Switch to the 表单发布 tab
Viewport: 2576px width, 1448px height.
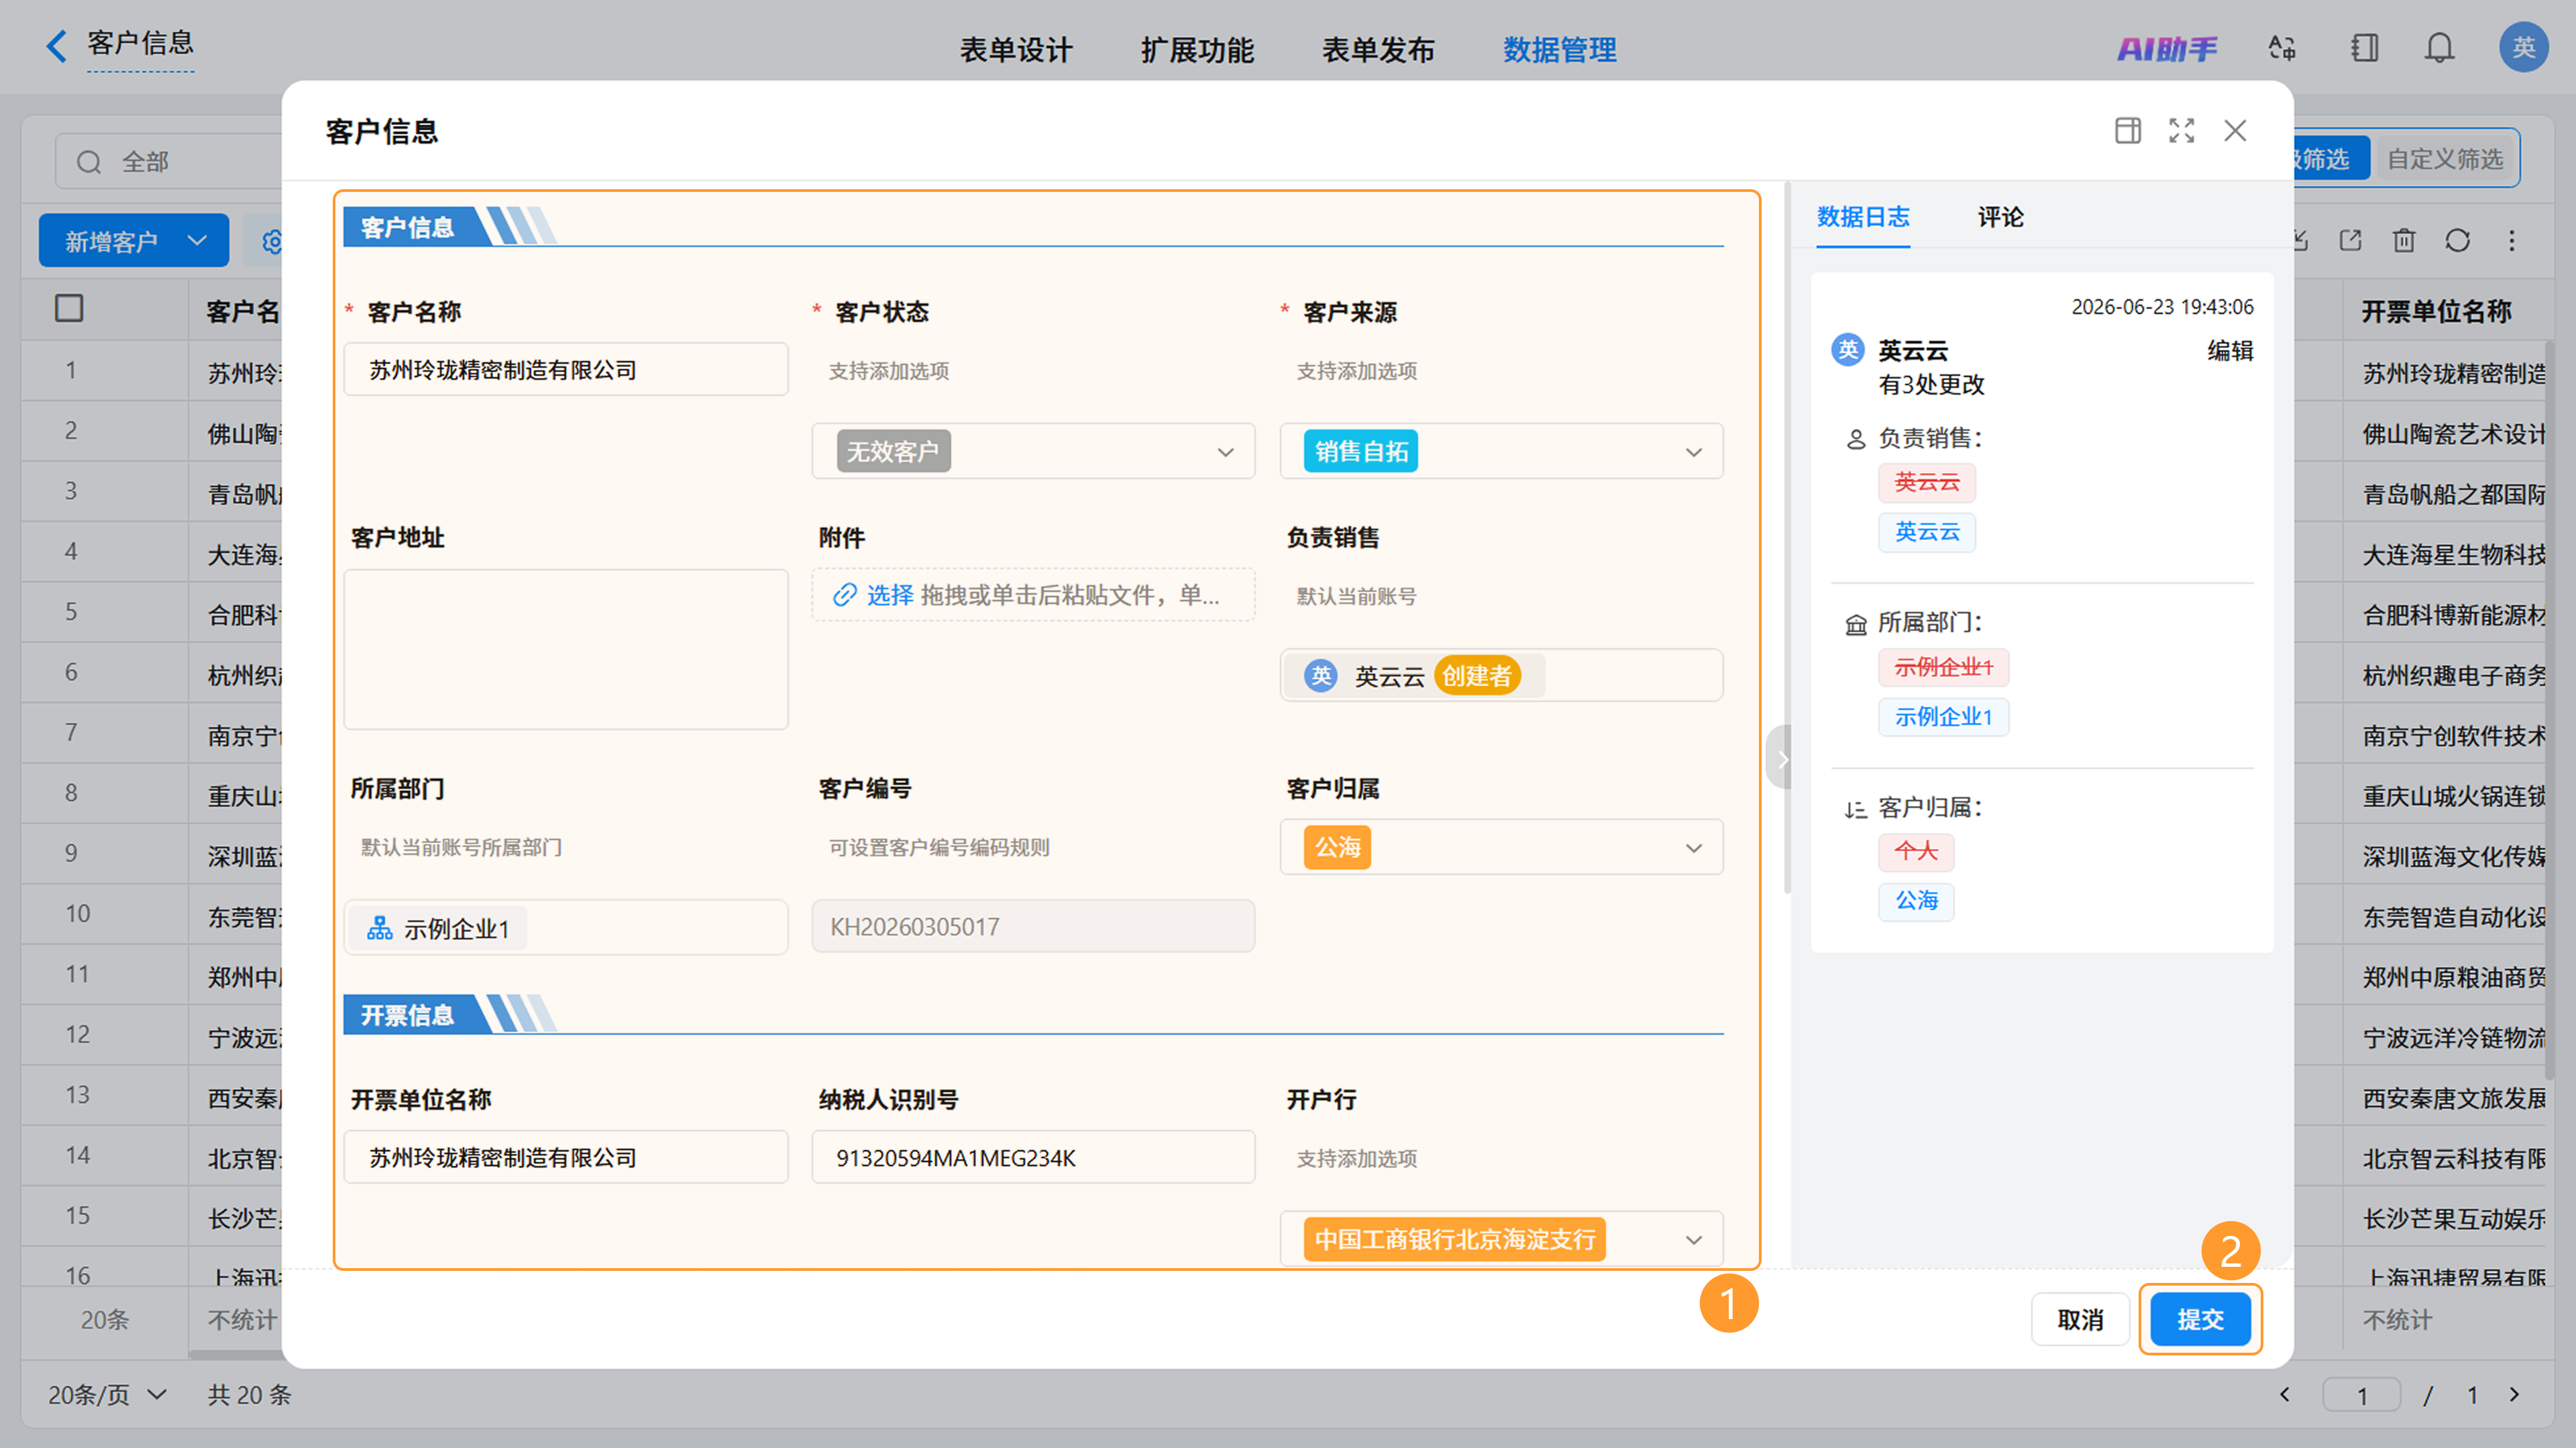(1378, 49)
